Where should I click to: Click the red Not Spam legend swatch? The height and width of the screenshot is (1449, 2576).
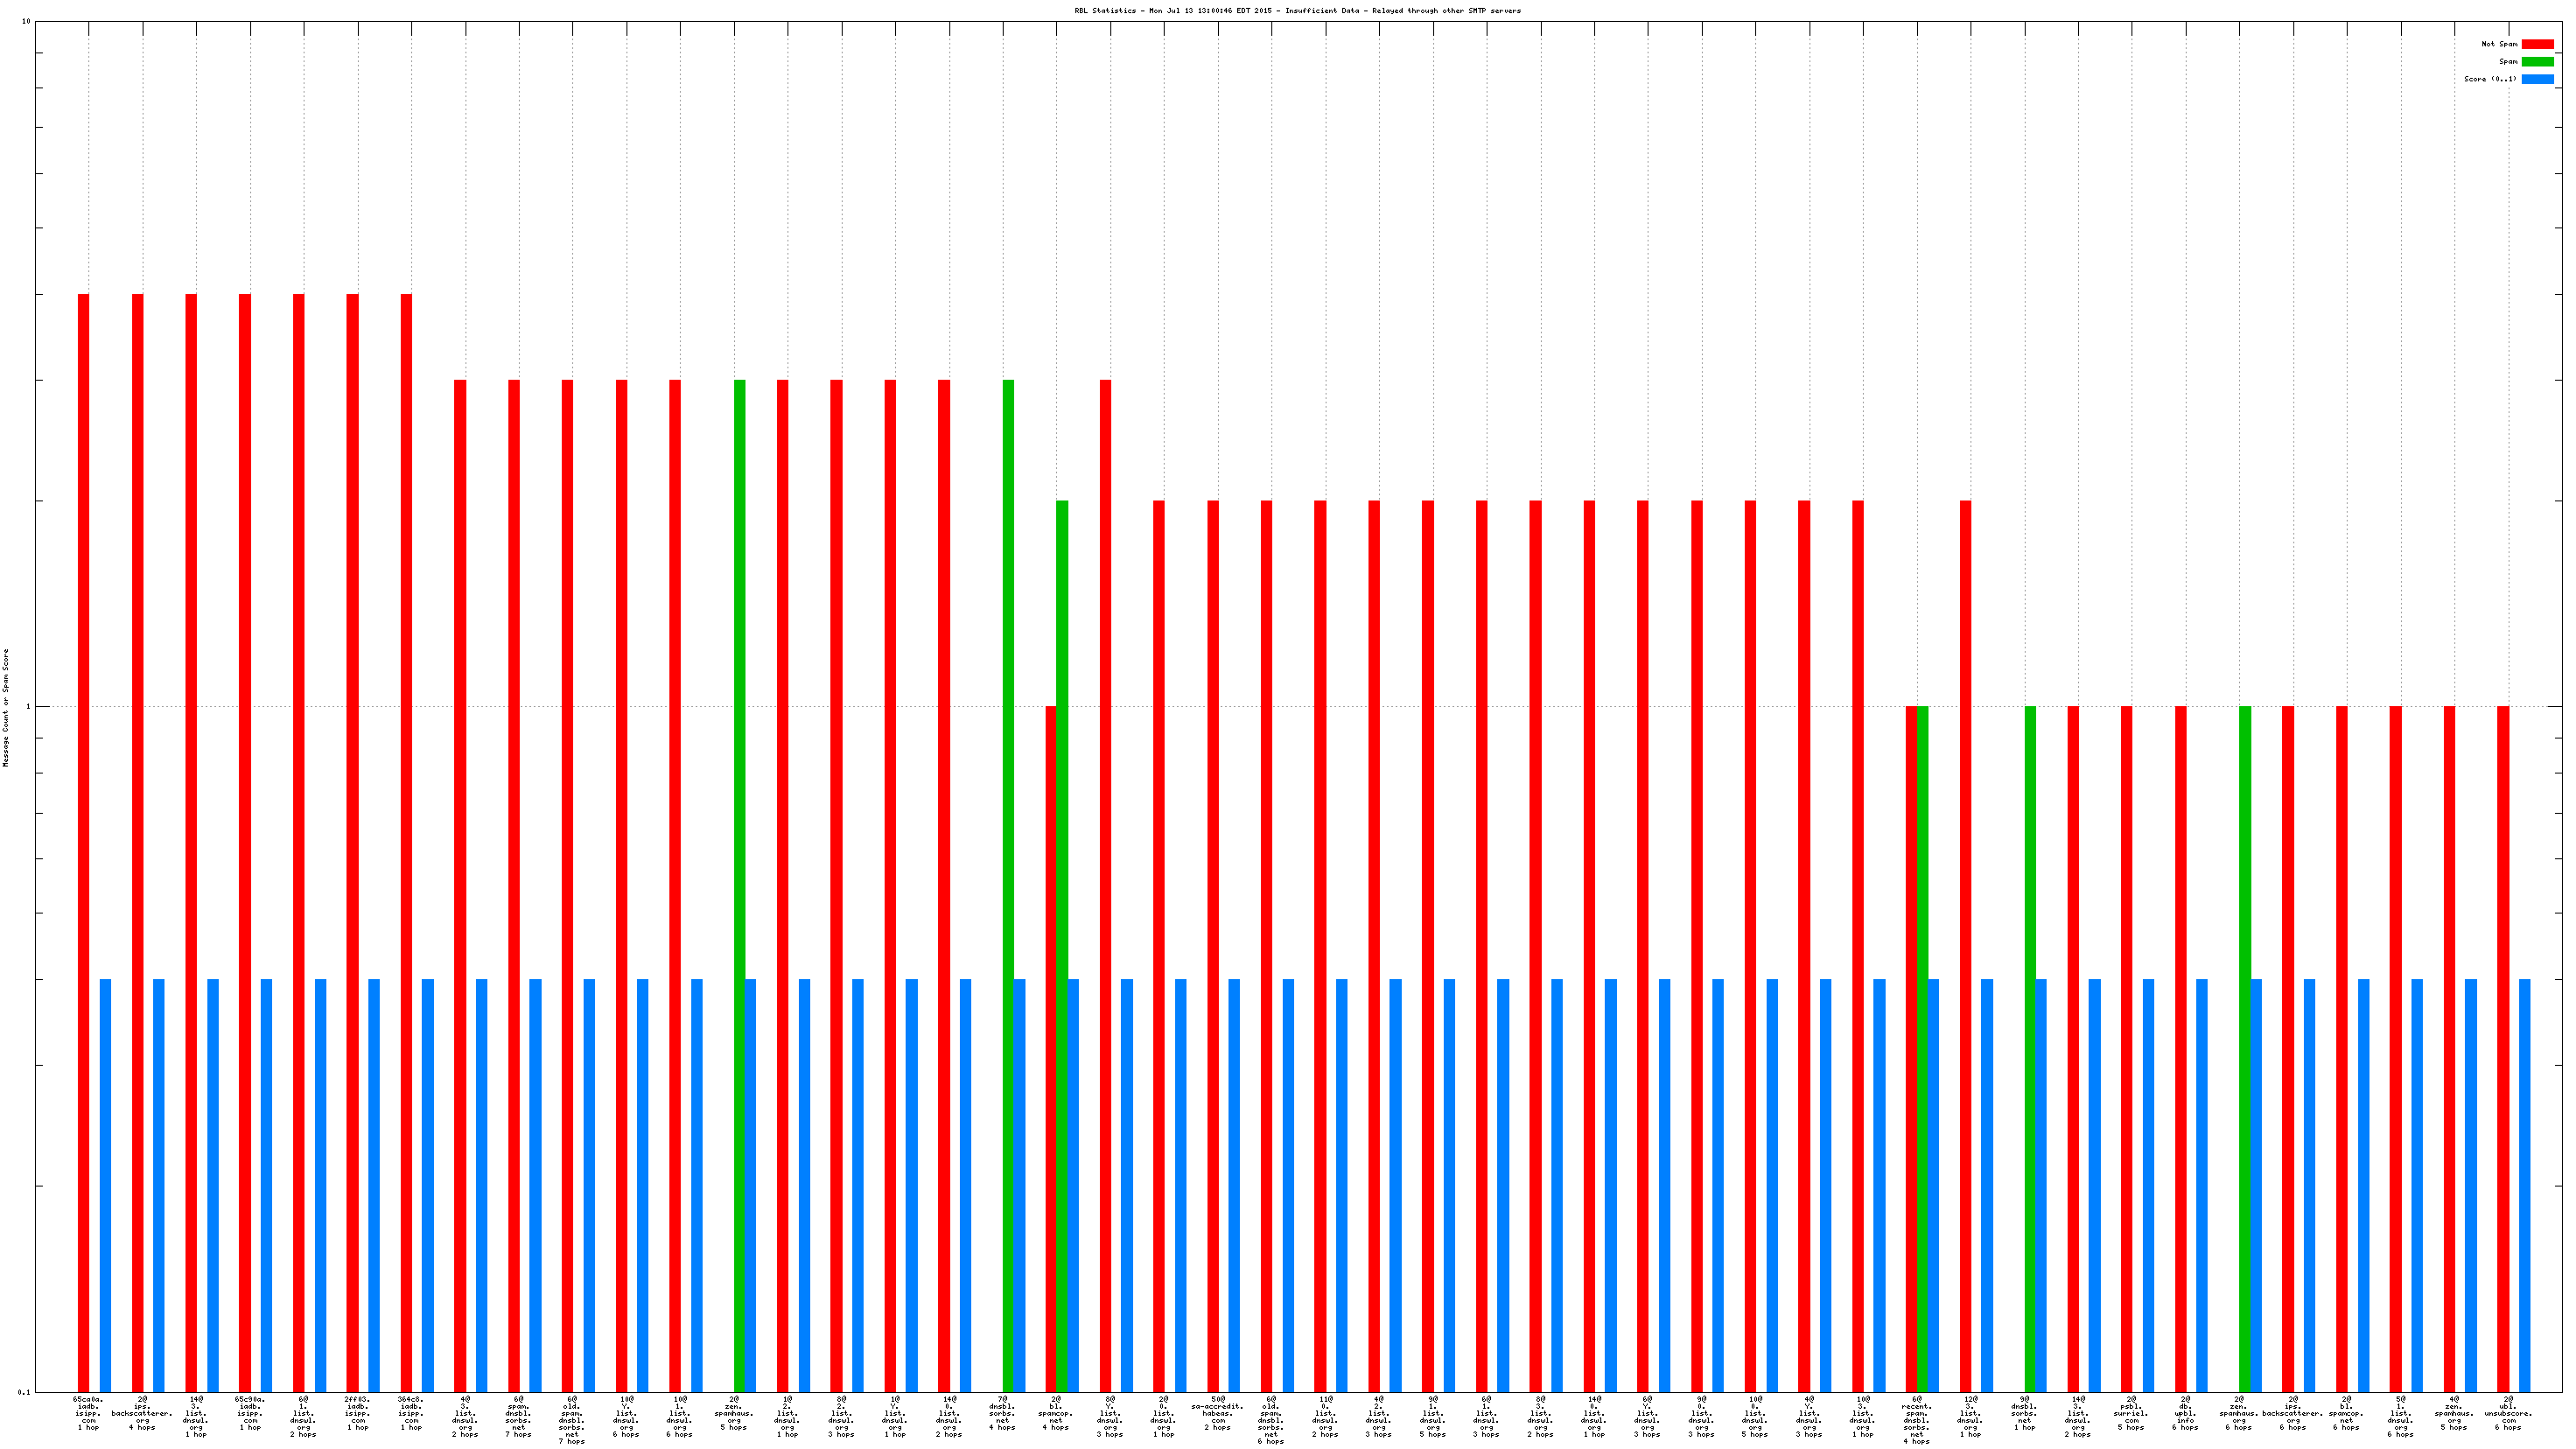[2537, 44]
